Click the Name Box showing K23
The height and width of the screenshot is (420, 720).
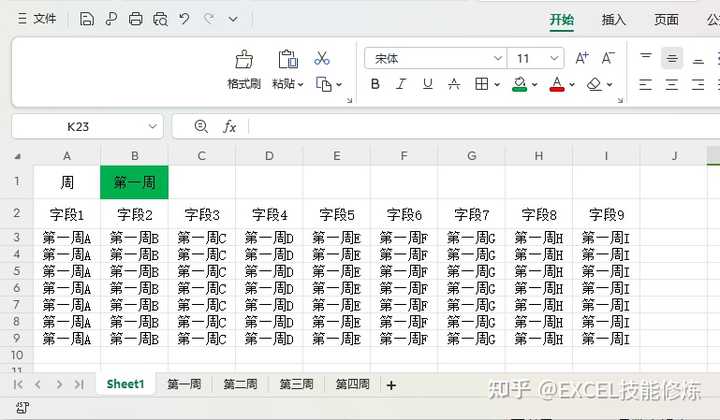click(78, 126)
